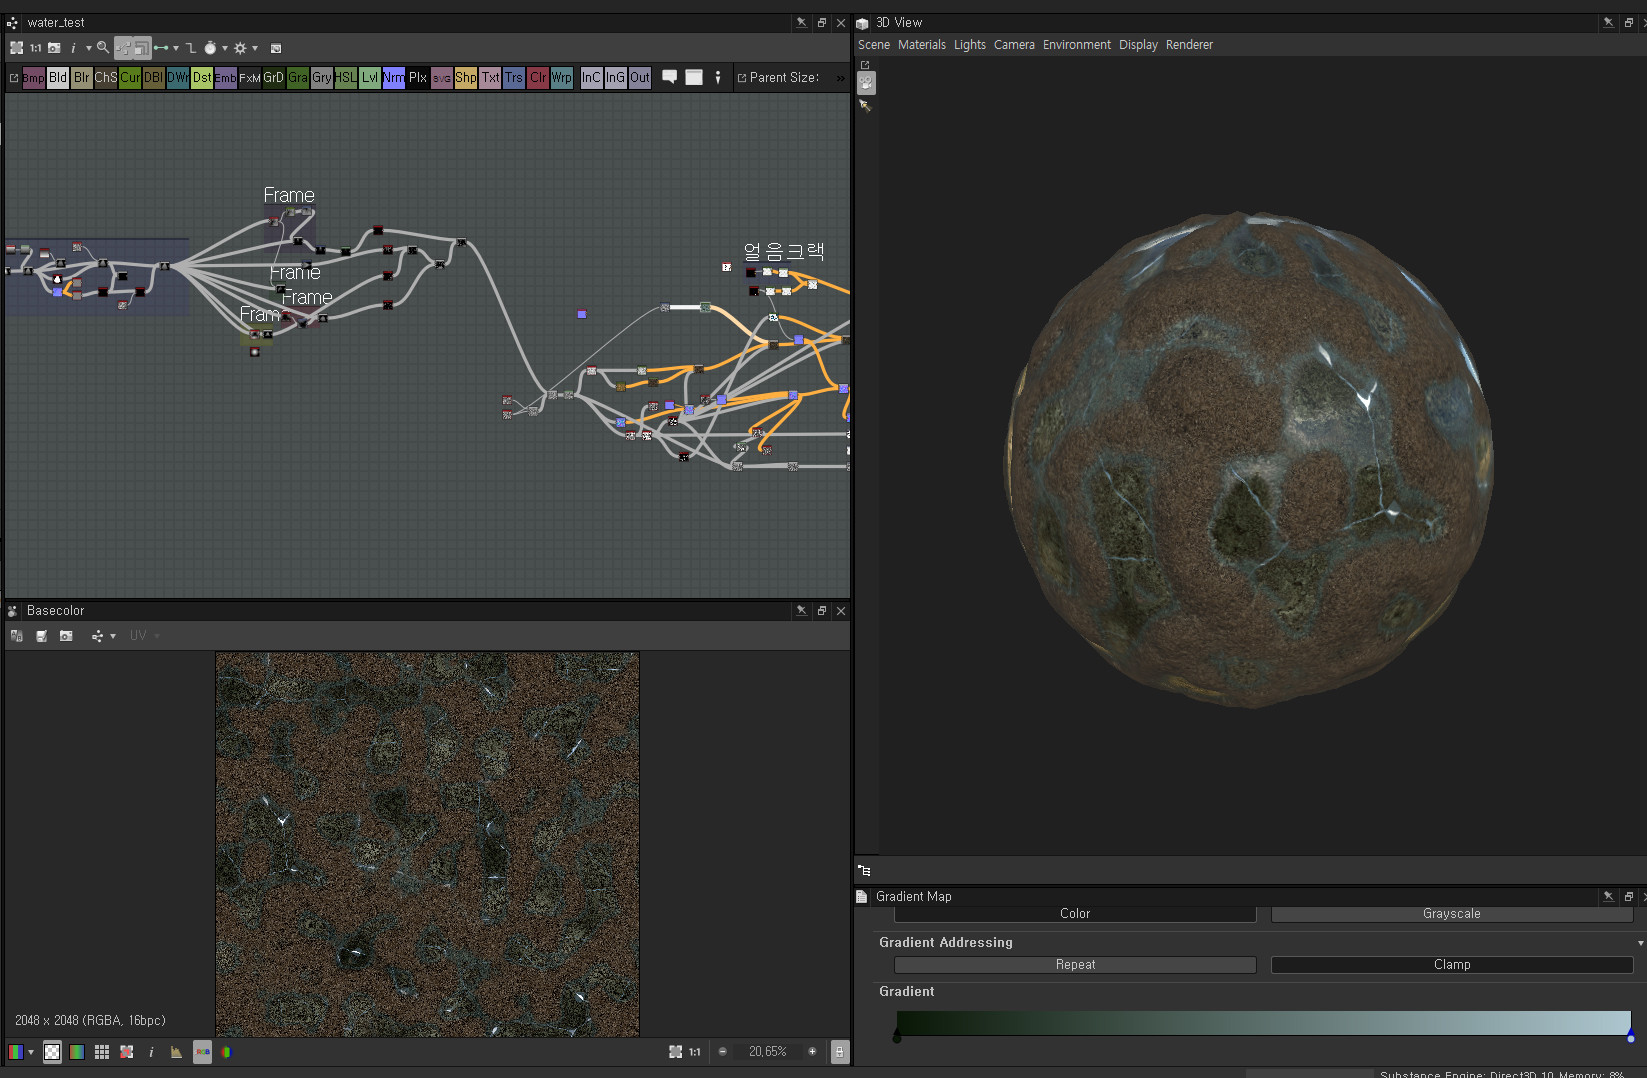Viewport: 1647px width, 1078px height.
Task: Open the Materials menu in 3D View
Action: click(x=921, y=44)
